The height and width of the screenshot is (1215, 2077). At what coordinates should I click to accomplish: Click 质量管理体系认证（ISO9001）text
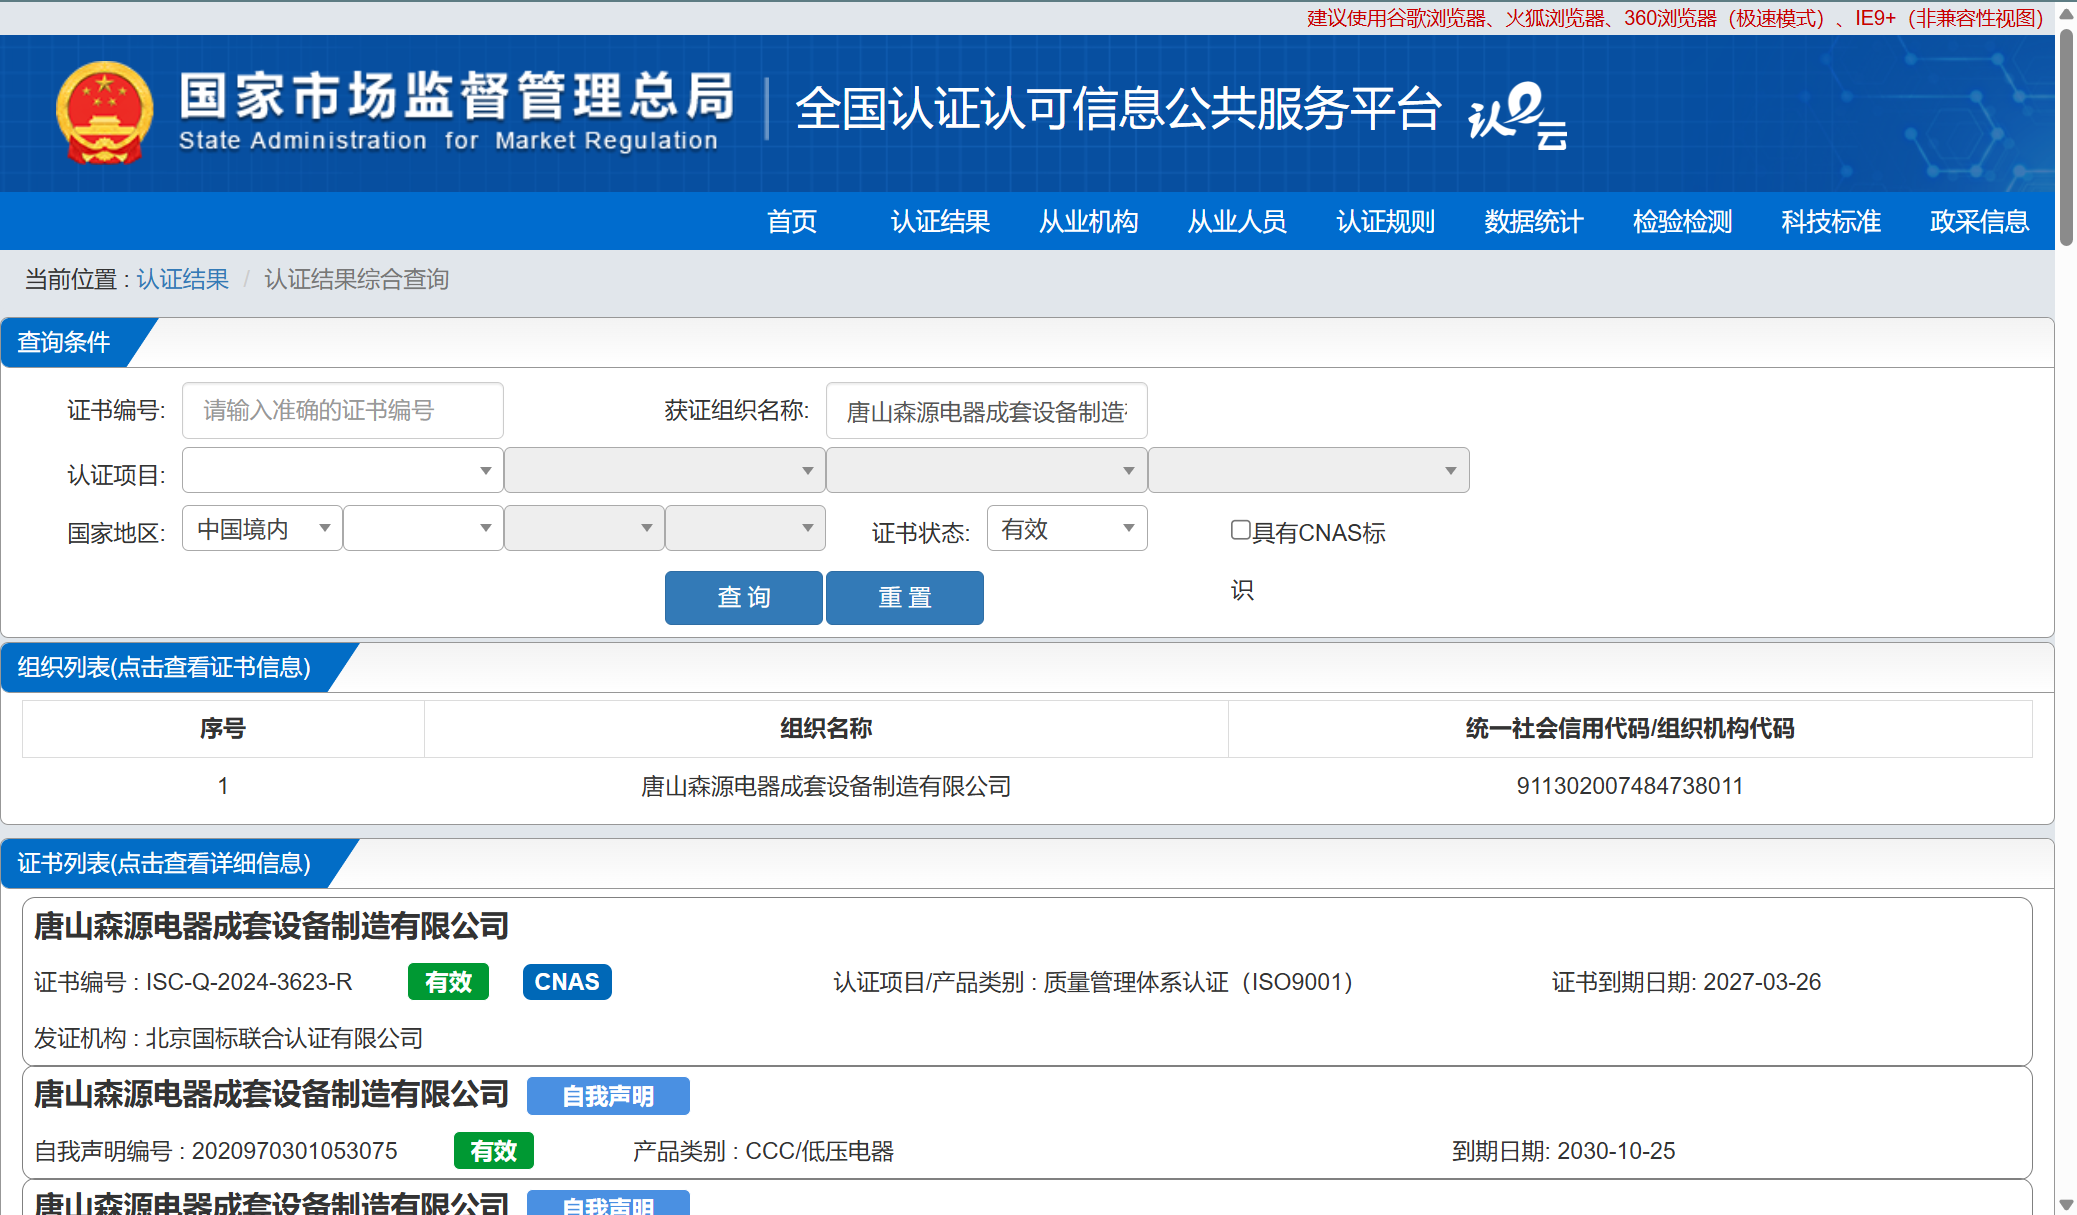[1198, 982]
